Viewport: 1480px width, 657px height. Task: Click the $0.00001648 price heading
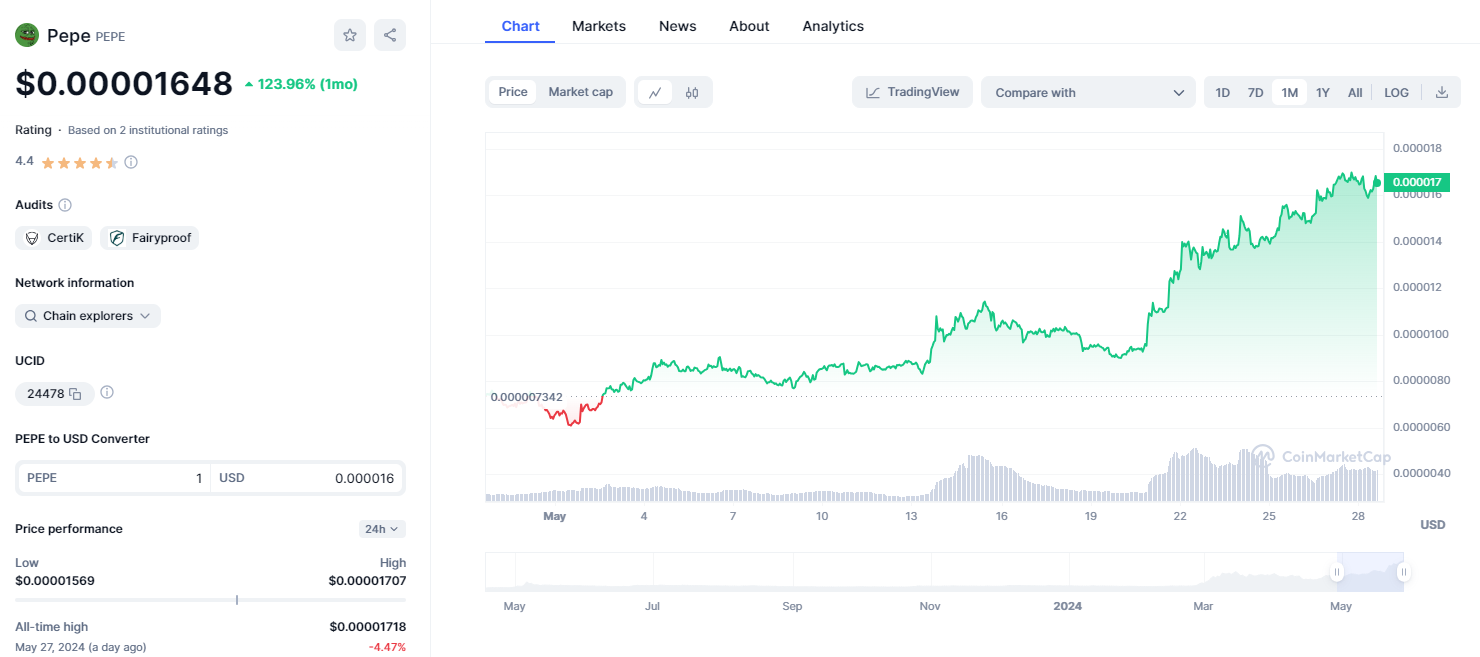124,84
